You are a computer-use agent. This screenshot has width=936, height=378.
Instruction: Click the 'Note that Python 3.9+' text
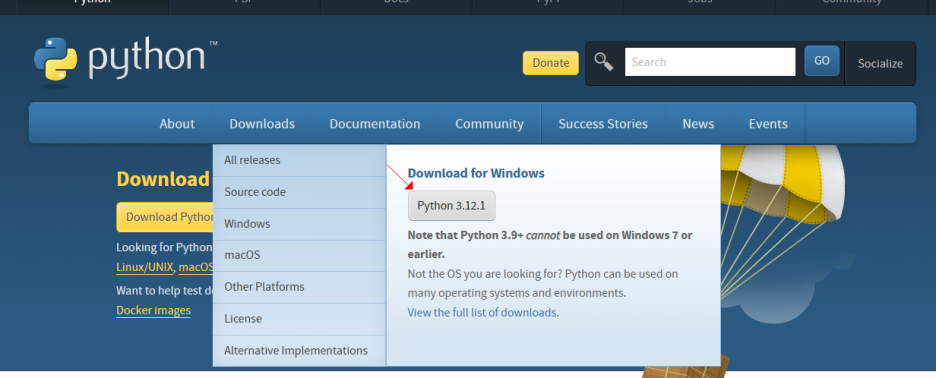[550, 244]
